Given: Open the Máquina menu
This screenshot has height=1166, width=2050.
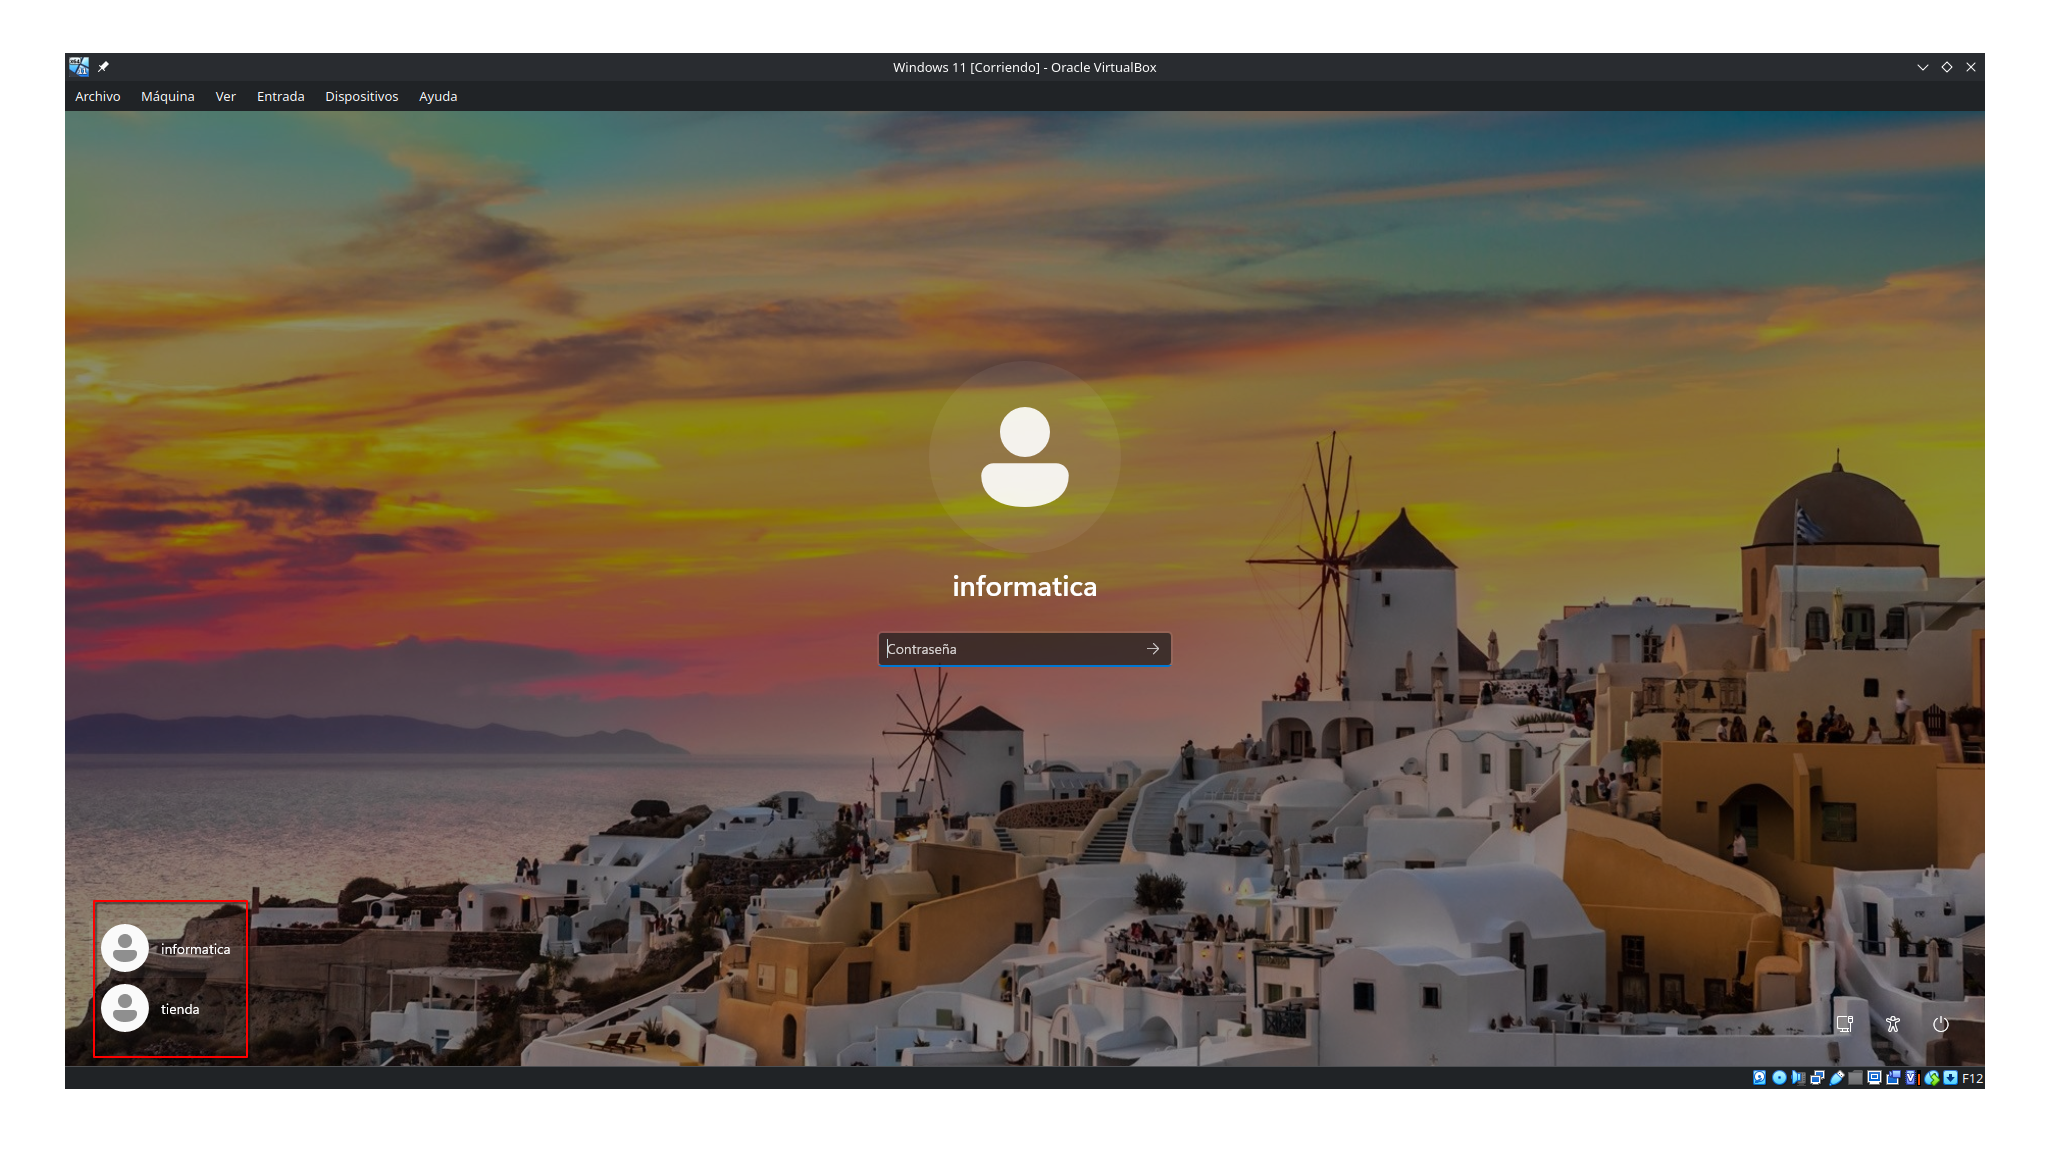Looking at the screenshot, I should point(167,96).
